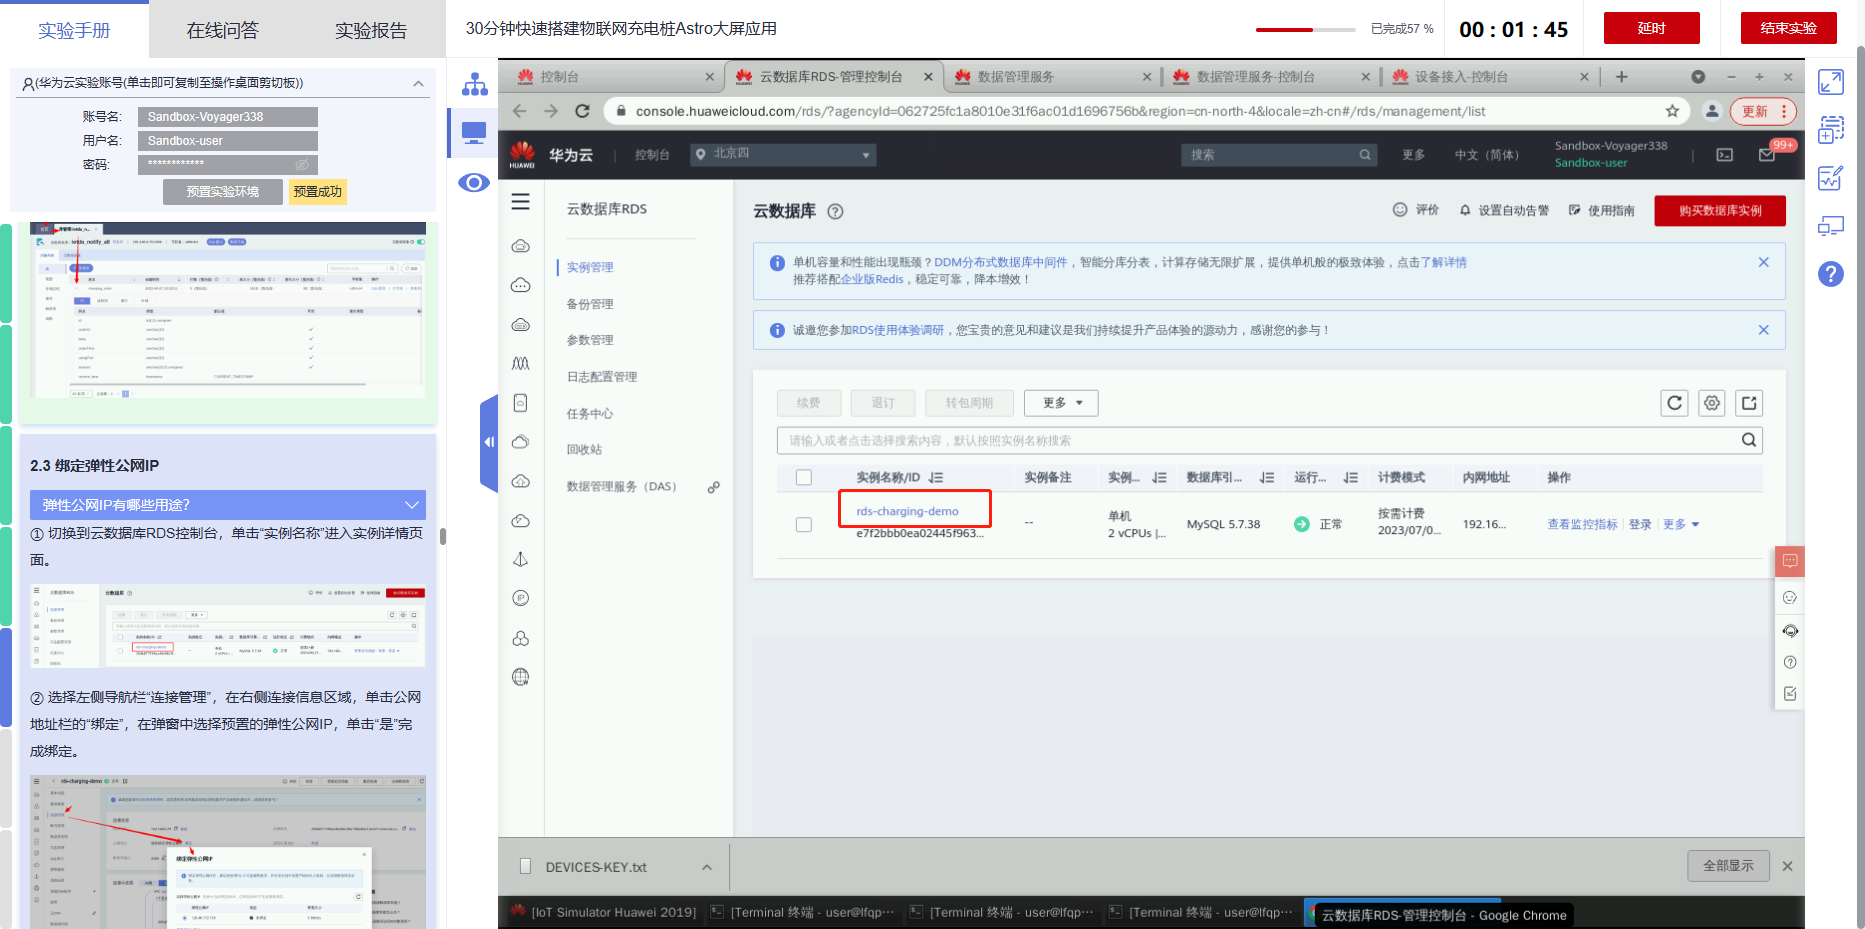Expand the 弹性公网IP有哪些用途? accordion
This screenshot has height=929, width=1865.
[x=228, y=505]
